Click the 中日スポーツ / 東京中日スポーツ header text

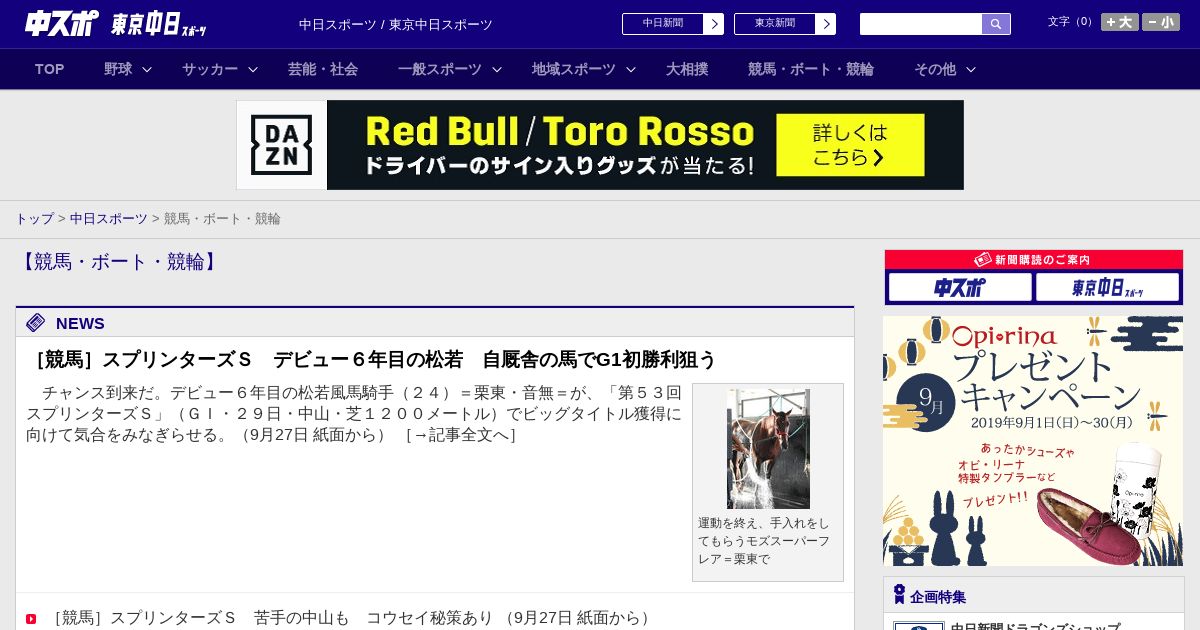[x=396, y=24]
